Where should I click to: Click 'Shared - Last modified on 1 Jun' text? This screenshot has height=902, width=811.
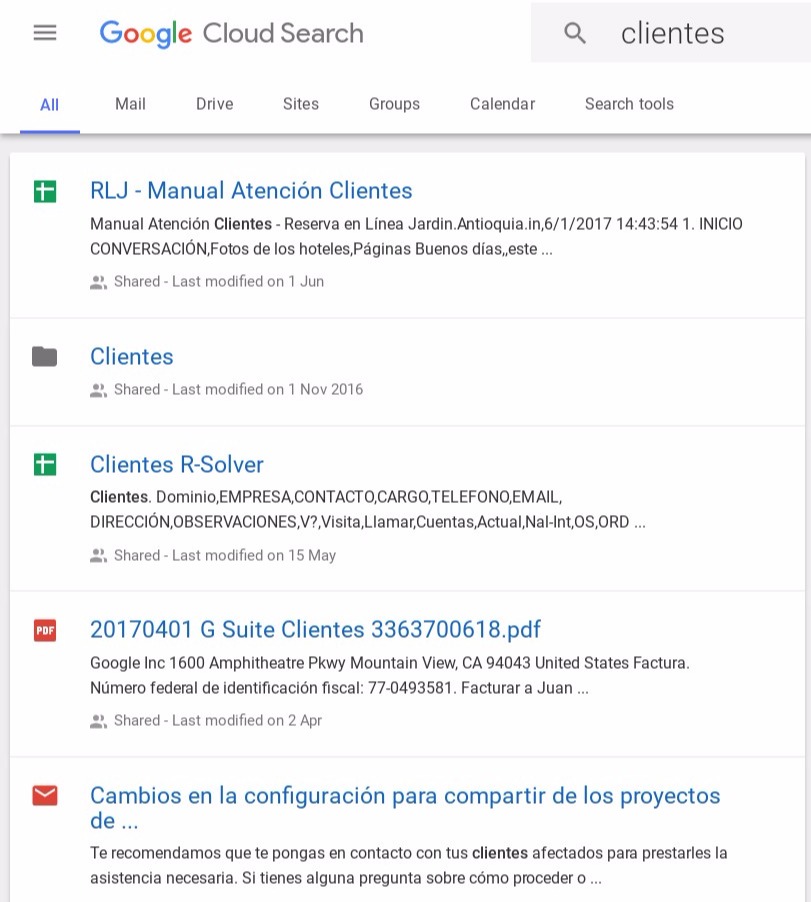pos(219,281)
